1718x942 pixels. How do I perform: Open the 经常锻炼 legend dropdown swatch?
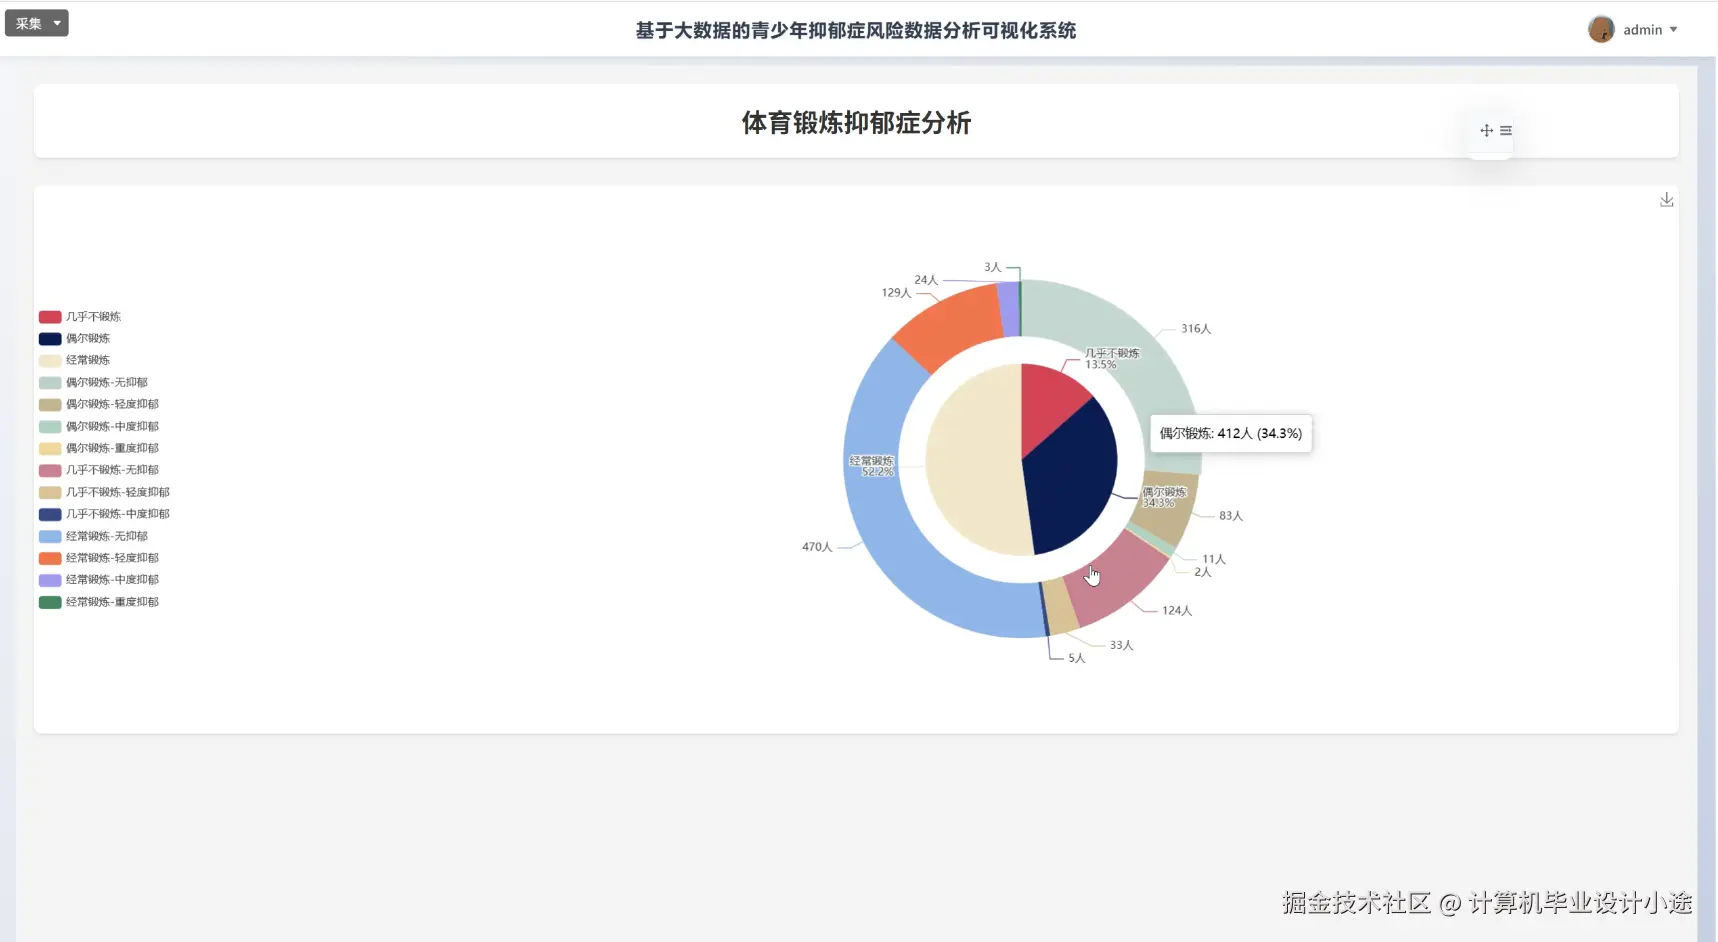click(49, 360)
